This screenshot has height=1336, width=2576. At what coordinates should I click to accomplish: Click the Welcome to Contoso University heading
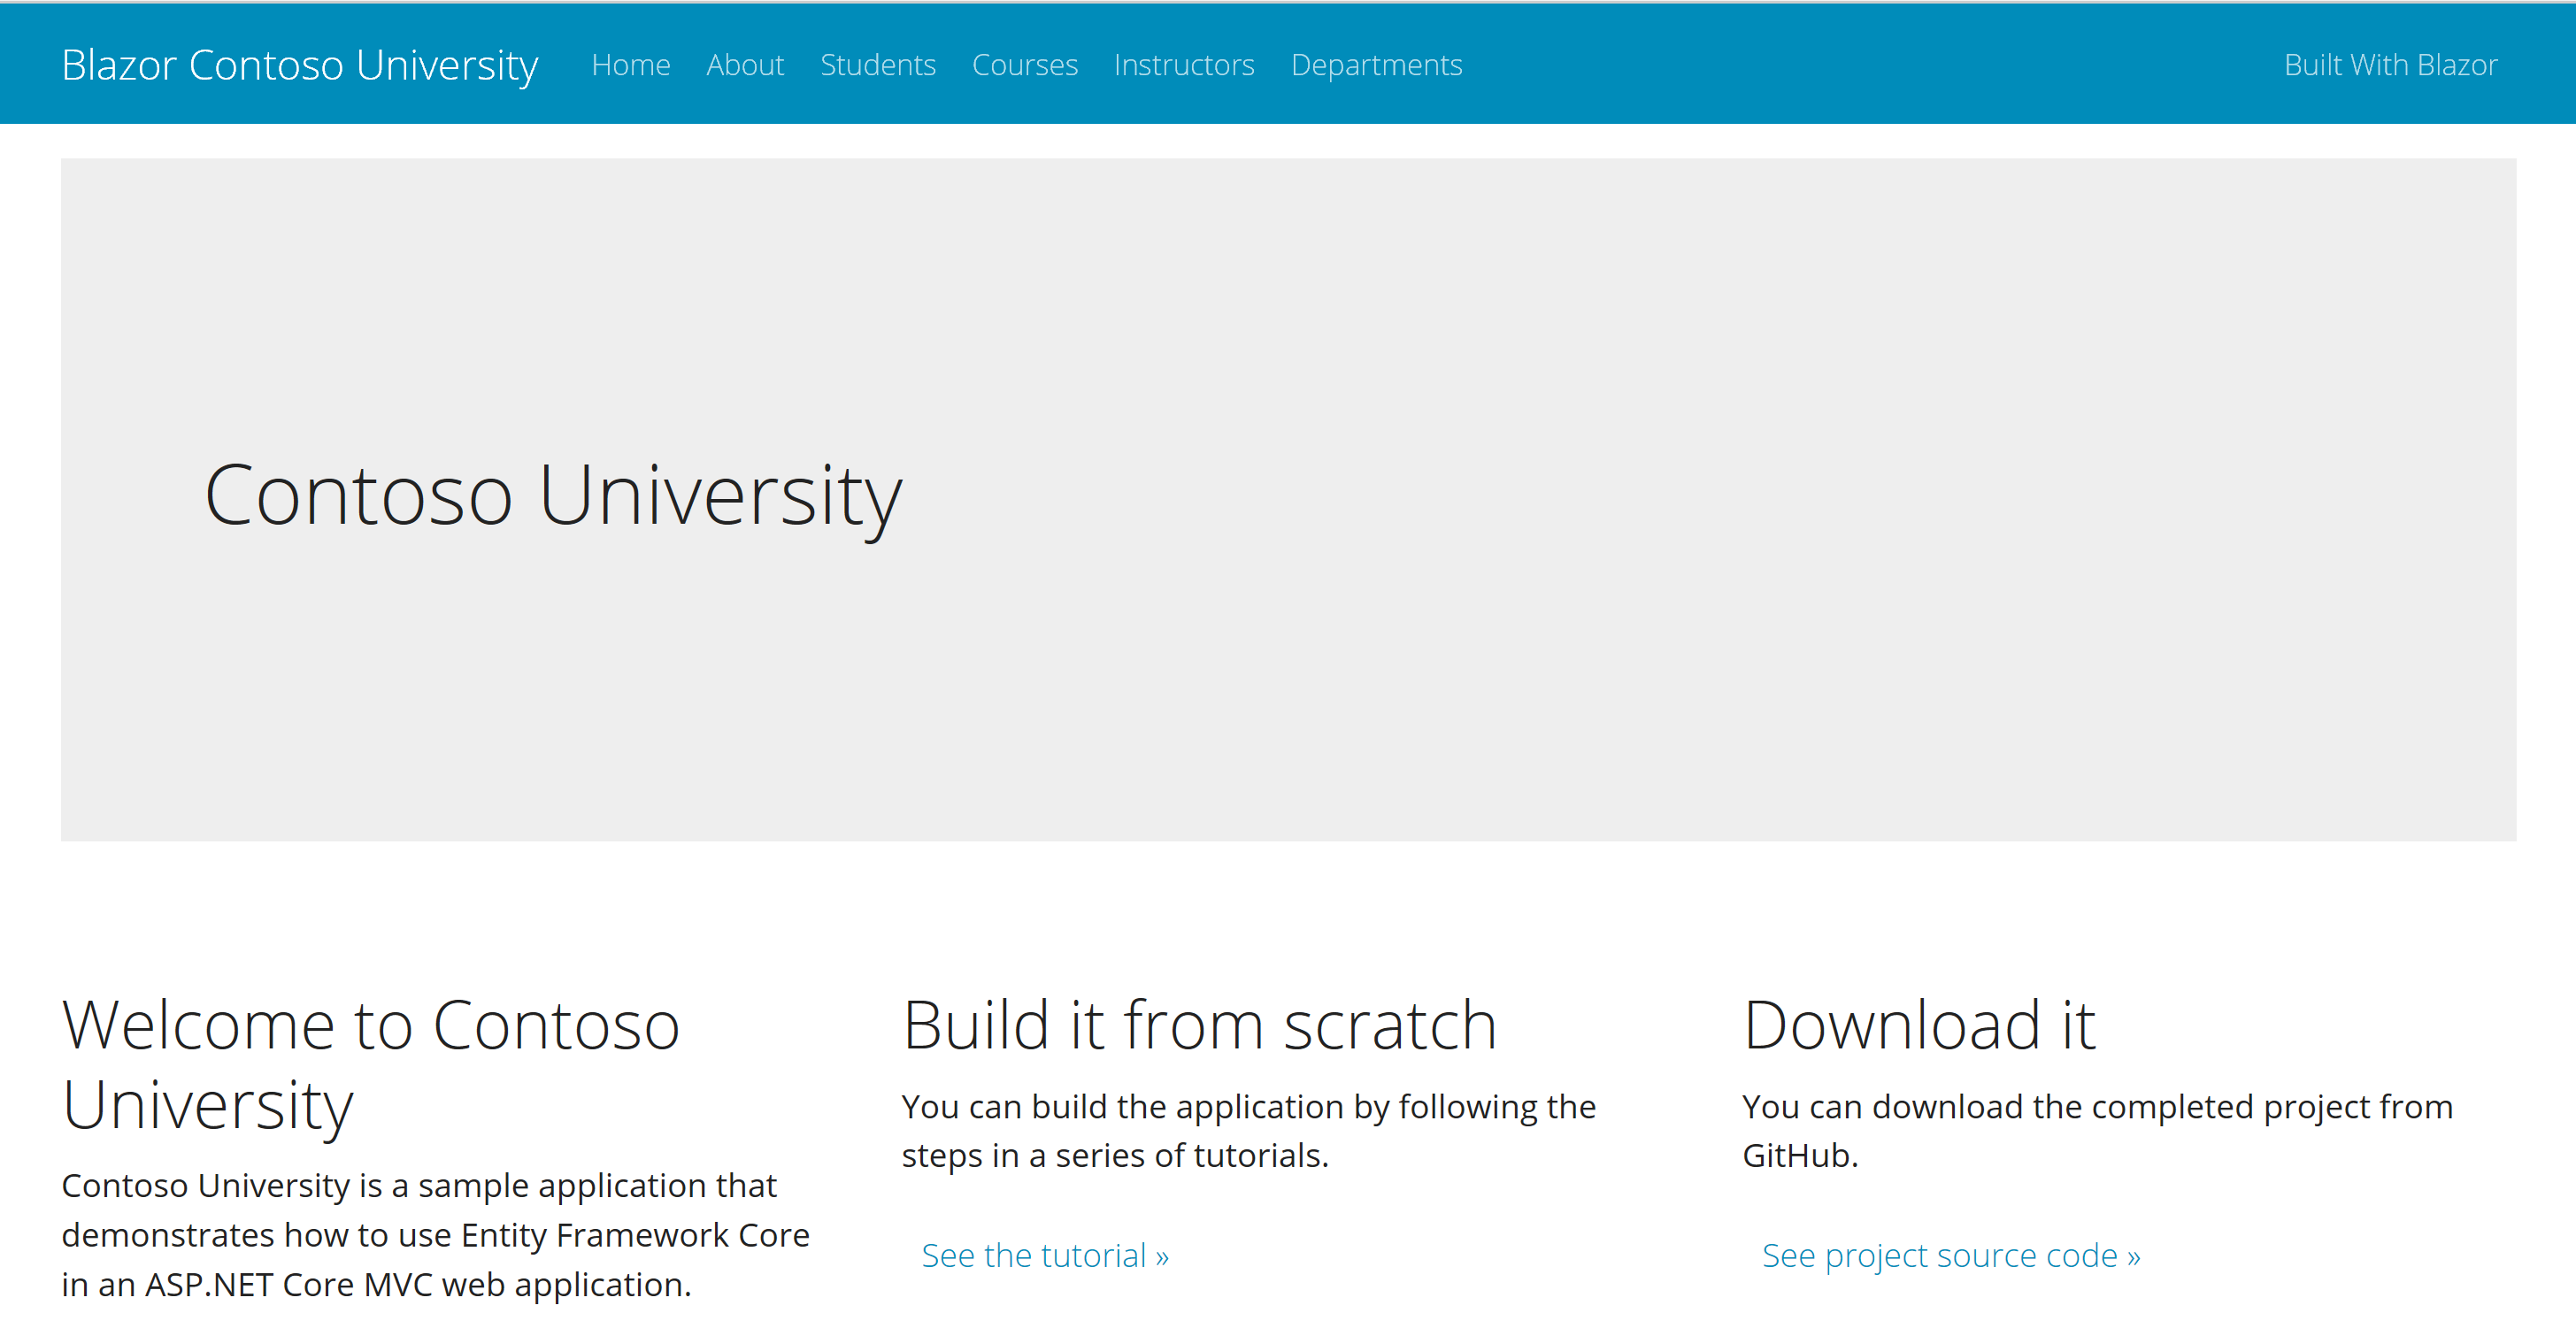370,1064
